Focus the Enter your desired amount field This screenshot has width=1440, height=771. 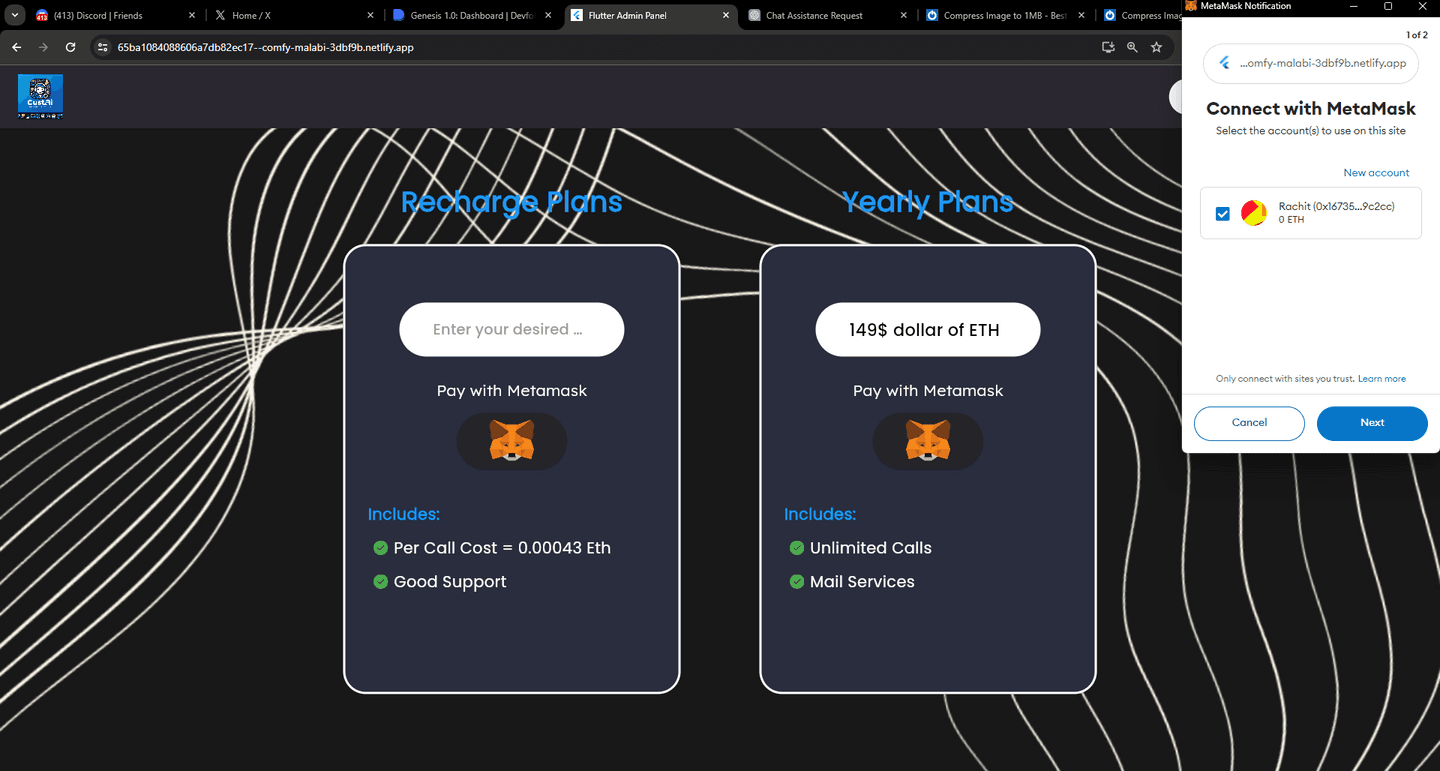(511, 329)
